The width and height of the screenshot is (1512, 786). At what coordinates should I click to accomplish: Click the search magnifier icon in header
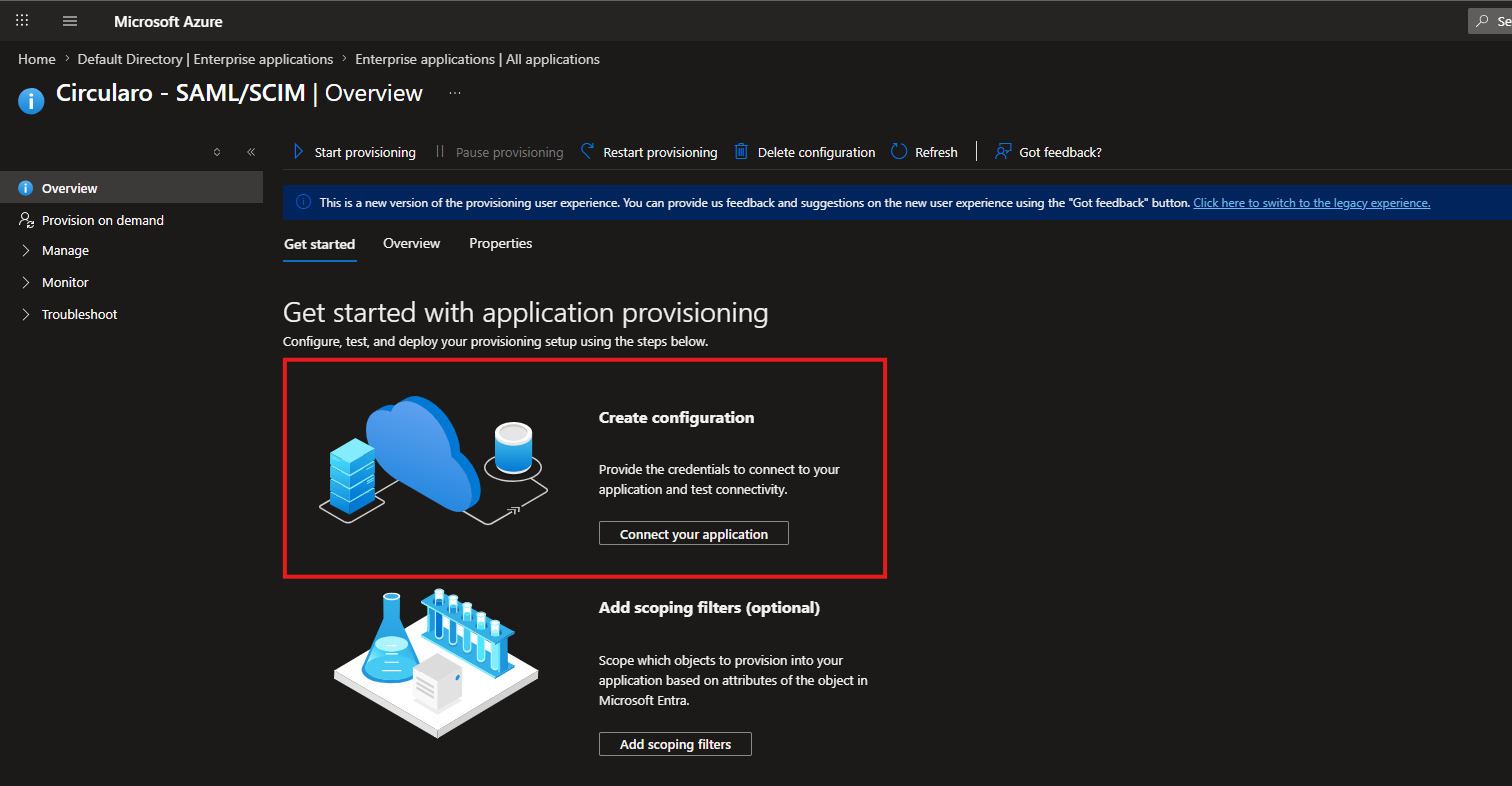[x=1482, y=21]
